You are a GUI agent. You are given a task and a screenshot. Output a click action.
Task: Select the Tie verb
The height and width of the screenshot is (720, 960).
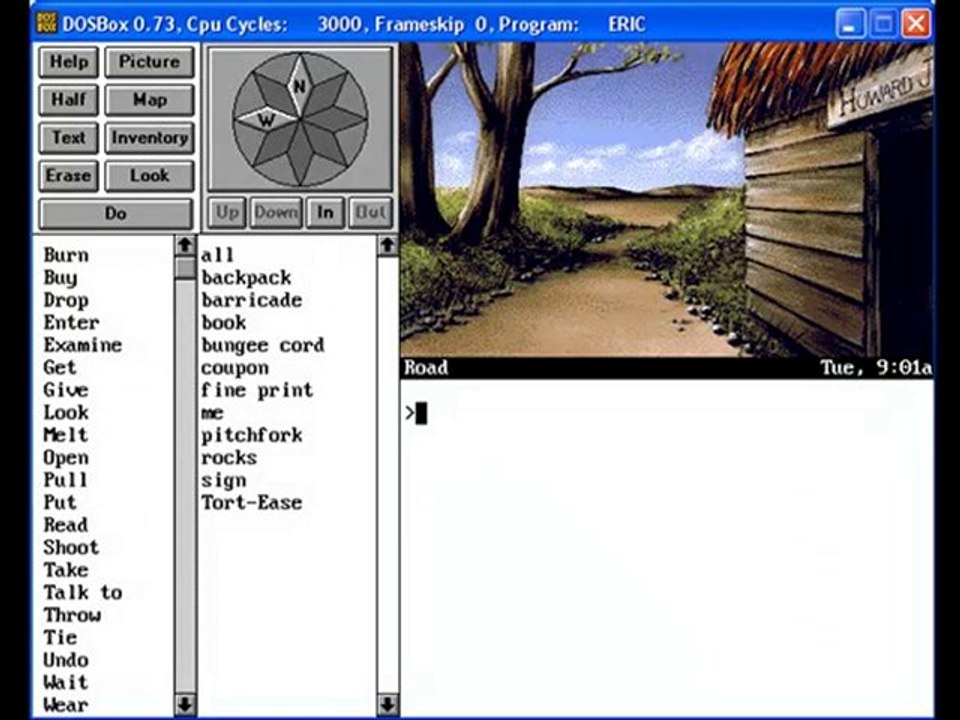pyautogui.click(x=60, y=637)
